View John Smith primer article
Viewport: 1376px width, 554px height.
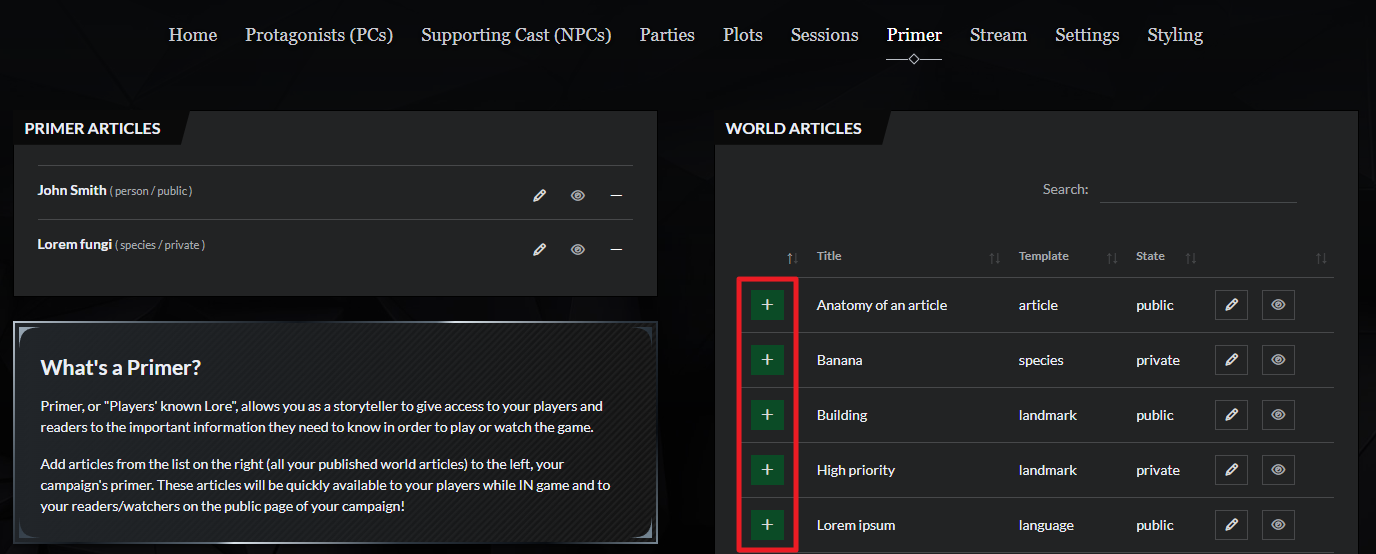click(x=578, y=195)
